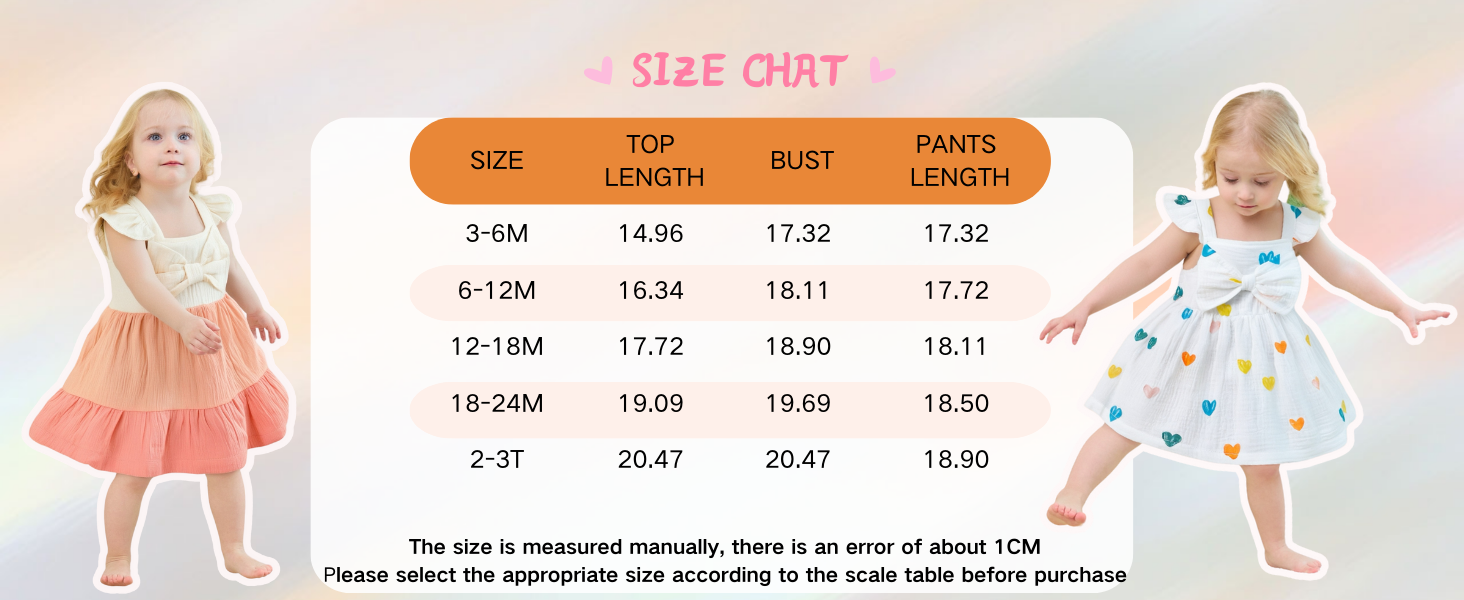1464x600 pixels.
Task: Select the 18-24M size row label
Action: click(x=497, y=404)
